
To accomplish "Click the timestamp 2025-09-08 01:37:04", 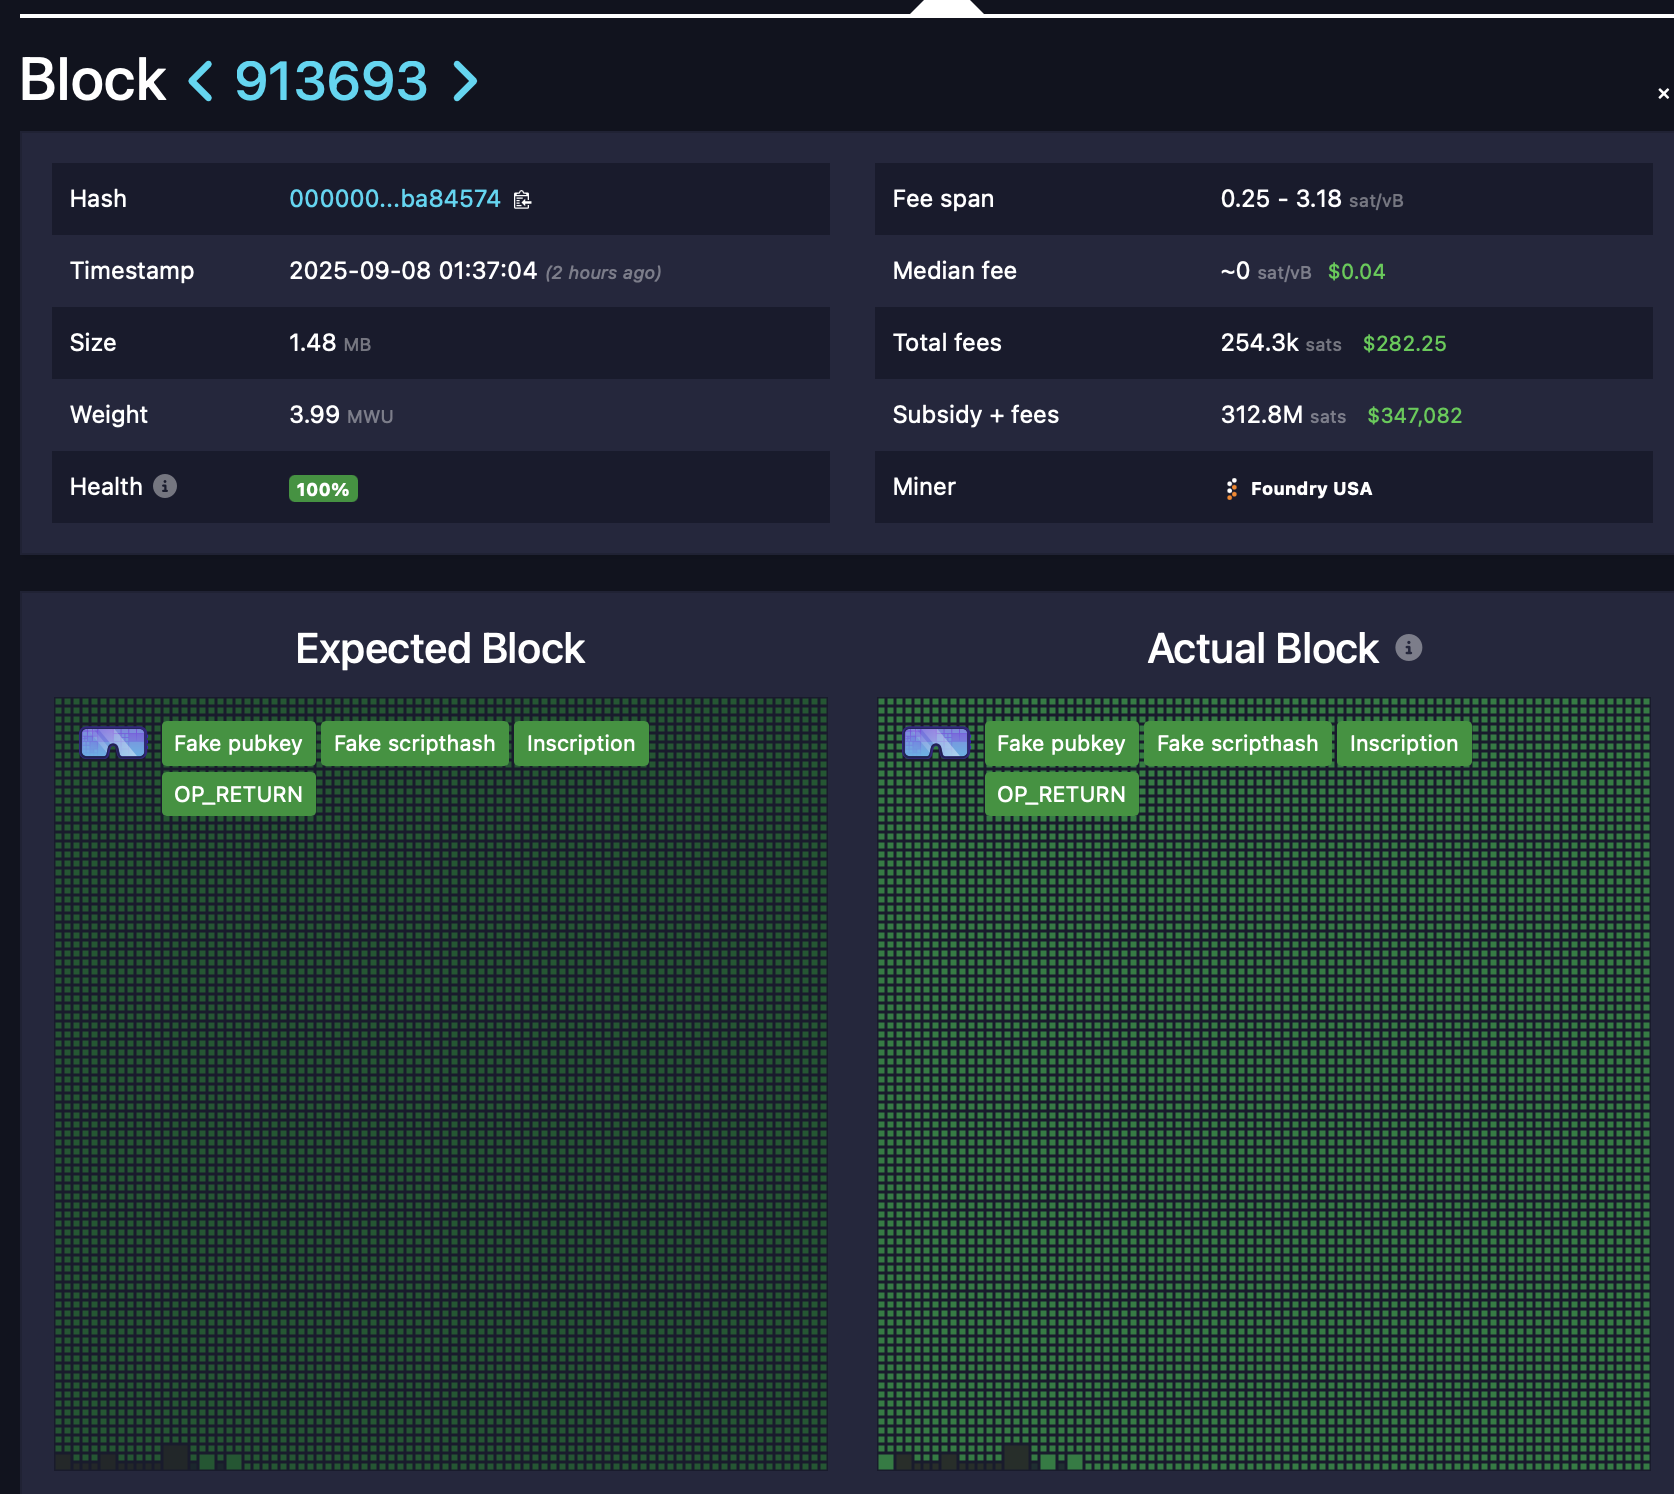I will click(413, 271).
